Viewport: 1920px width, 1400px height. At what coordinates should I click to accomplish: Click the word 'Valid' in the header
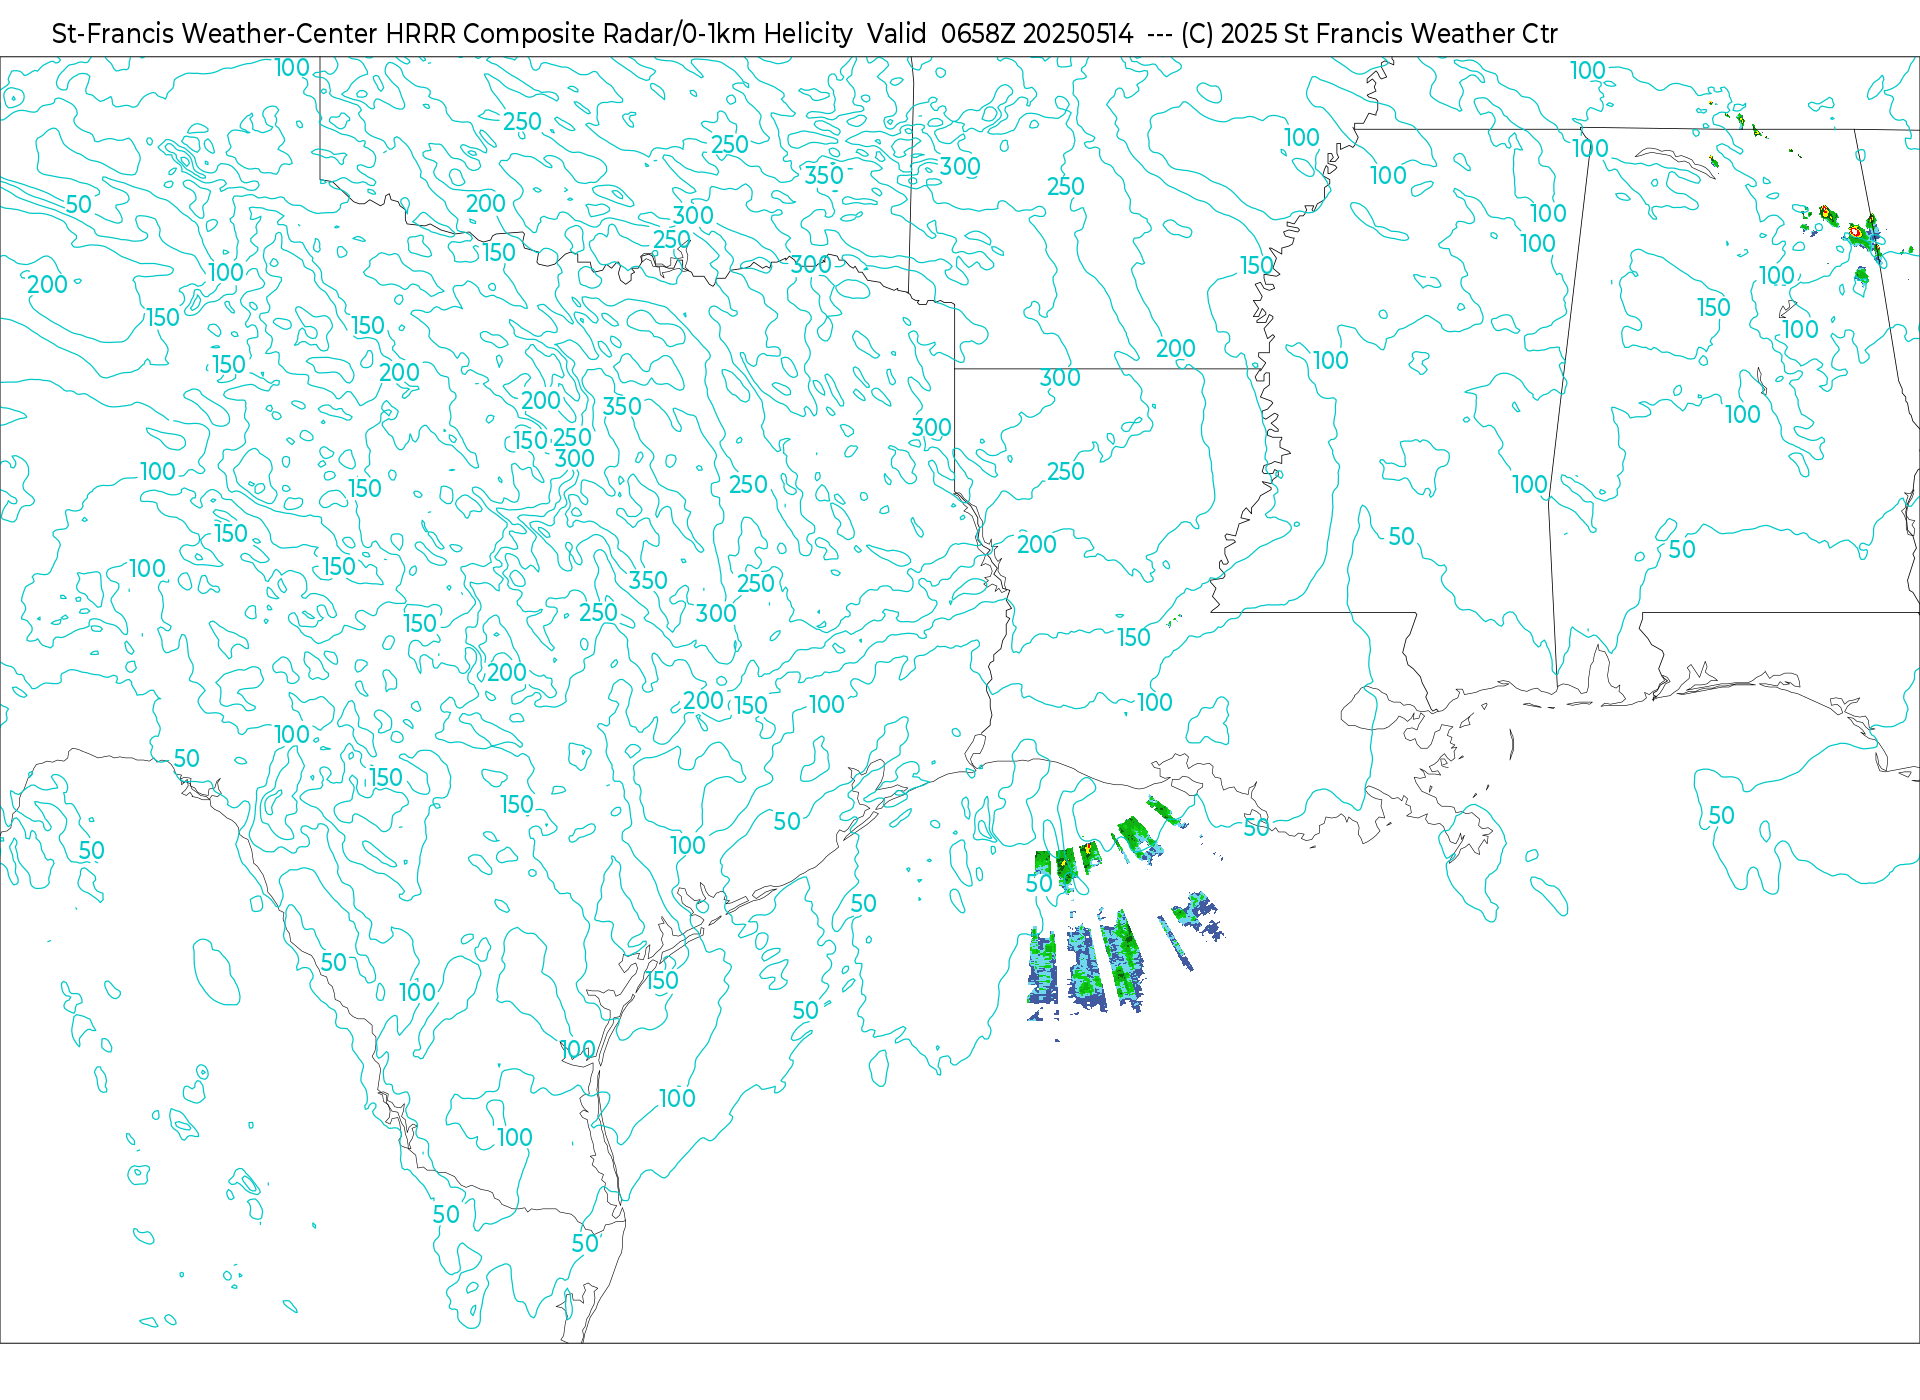point(896,34)
